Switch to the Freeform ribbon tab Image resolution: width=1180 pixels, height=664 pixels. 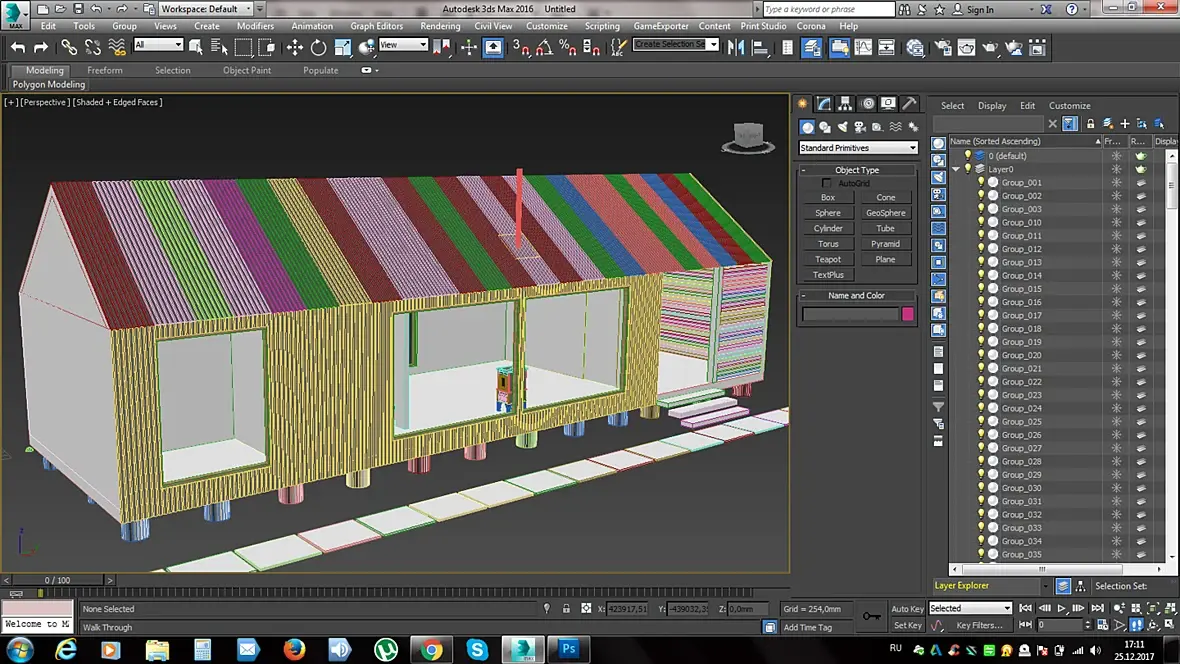coord(105,71)
